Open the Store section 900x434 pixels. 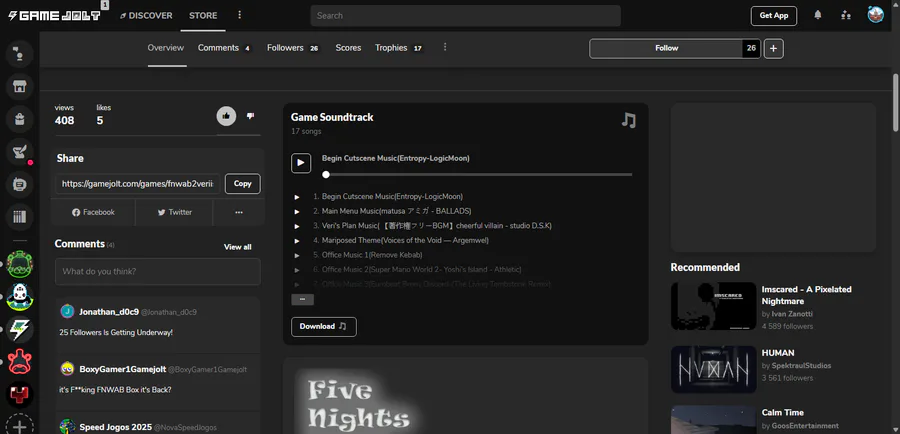(203, 16)
